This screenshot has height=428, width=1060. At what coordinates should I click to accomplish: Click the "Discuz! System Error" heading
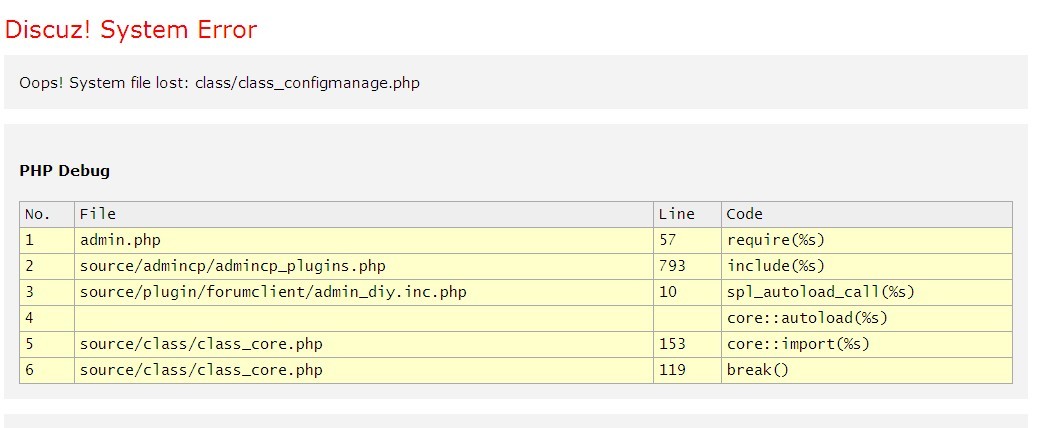pyautogui.click(x=131, y=30)
